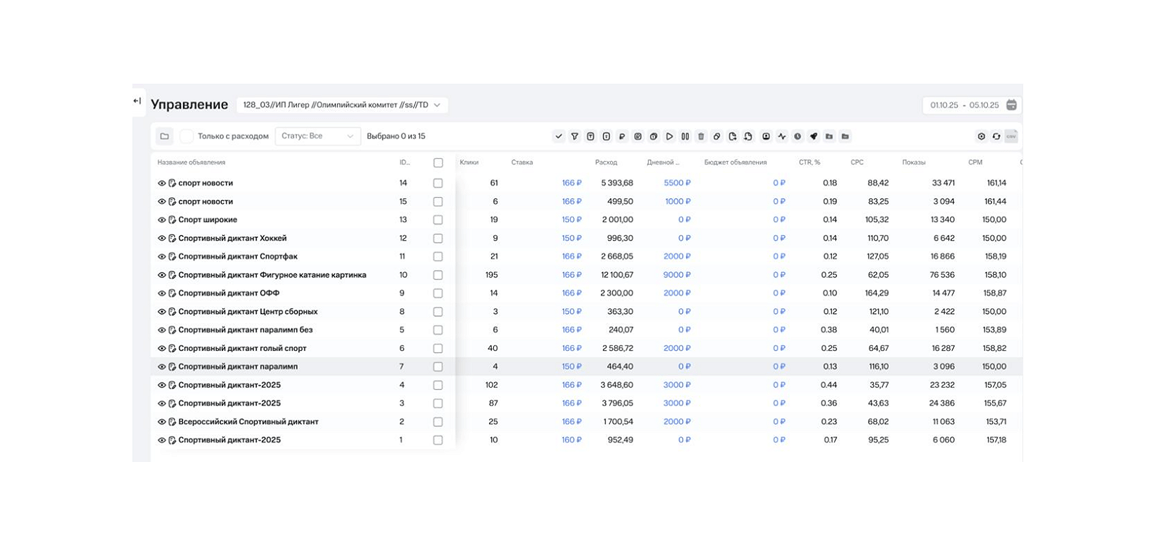Click the trash delete icon
Image resolution: width=1155 pixels, height=544 pixels.
(701, 136)
